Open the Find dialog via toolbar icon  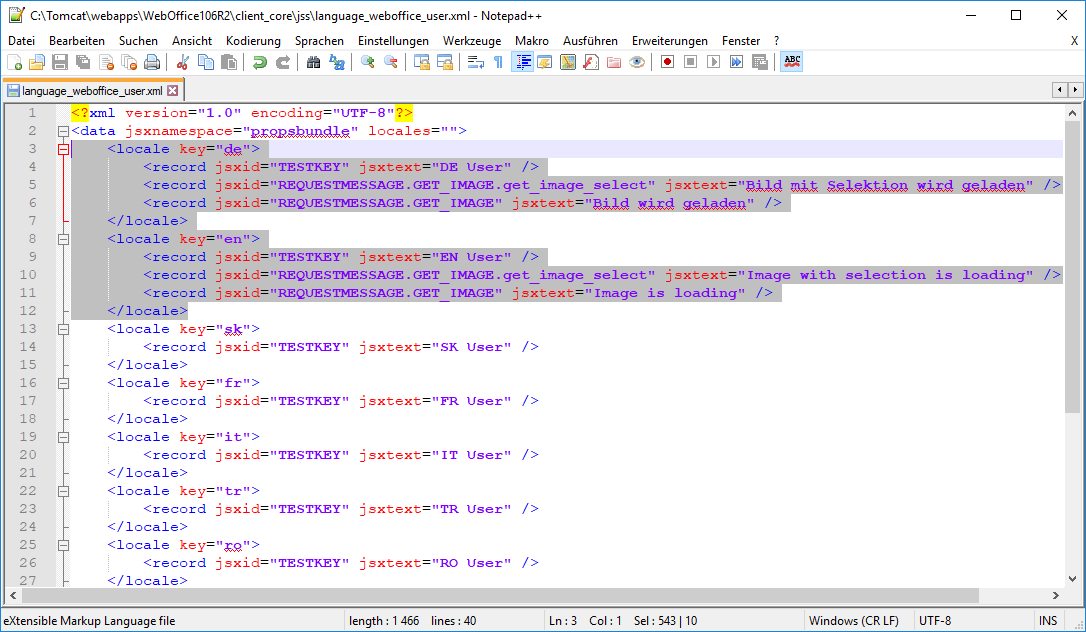pyautogui.click(x=313, y=61)
